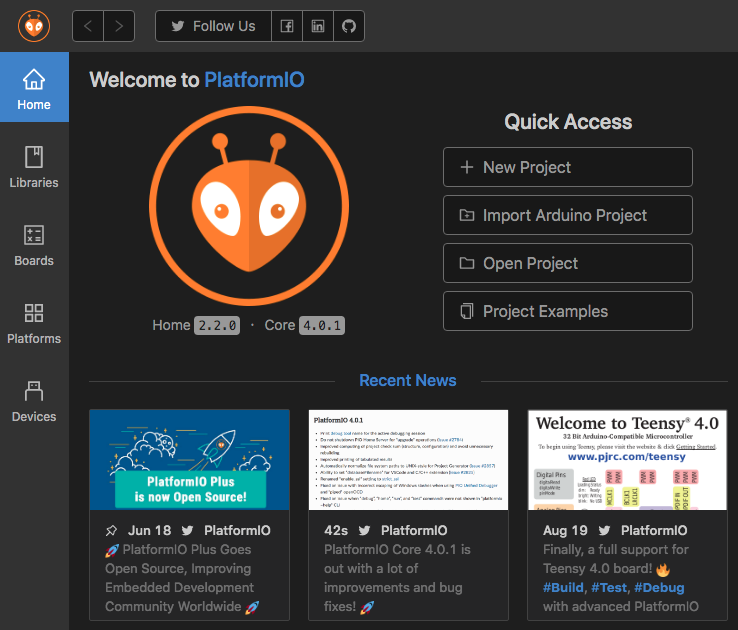Click the pin icon on Jun 18 post

click(x=111, y=531)
